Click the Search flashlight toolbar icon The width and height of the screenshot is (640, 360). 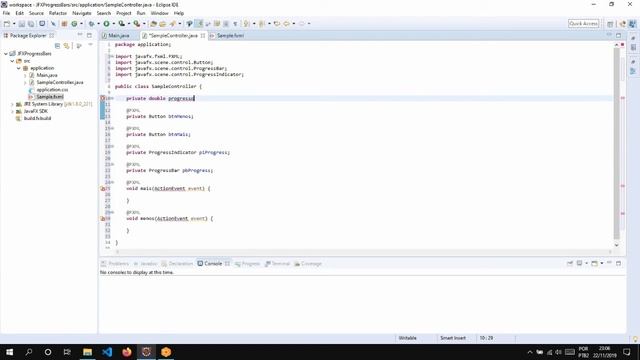pyautogui.click(x=173, y=24)
